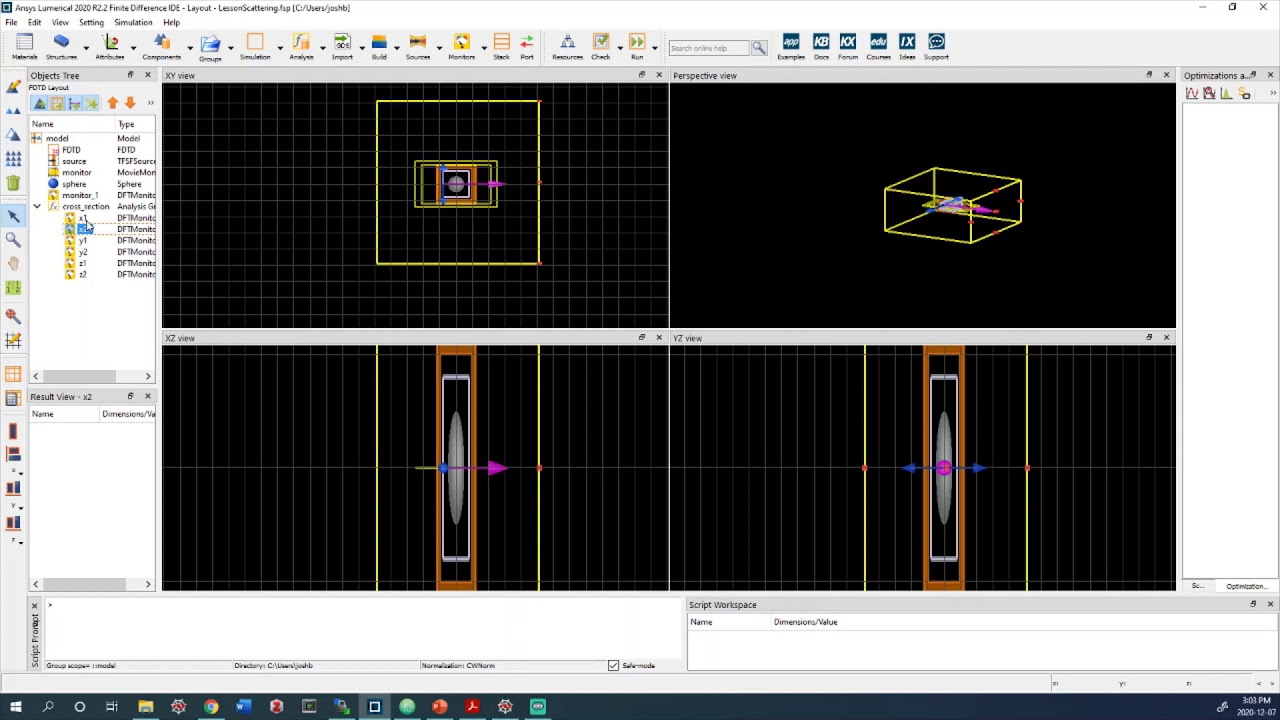Click the Analysis toolbar icon
Image resolution: width=1280 pixels, height=720 pixels.
[301, 42]
